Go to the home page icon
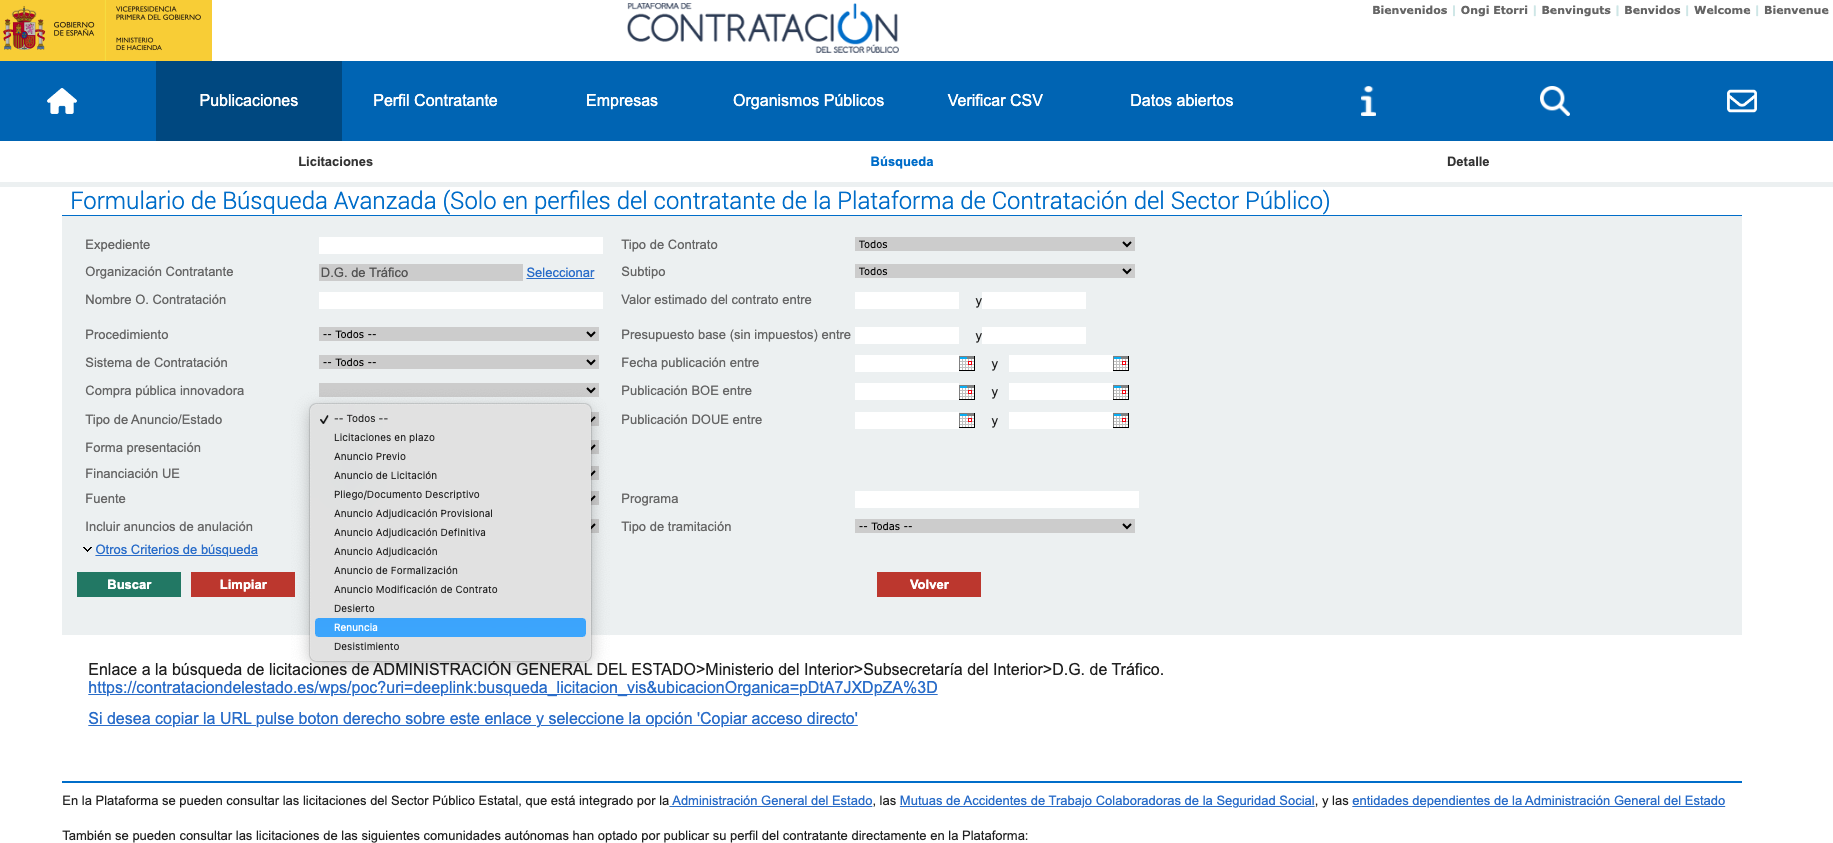 tap(62, 101)
